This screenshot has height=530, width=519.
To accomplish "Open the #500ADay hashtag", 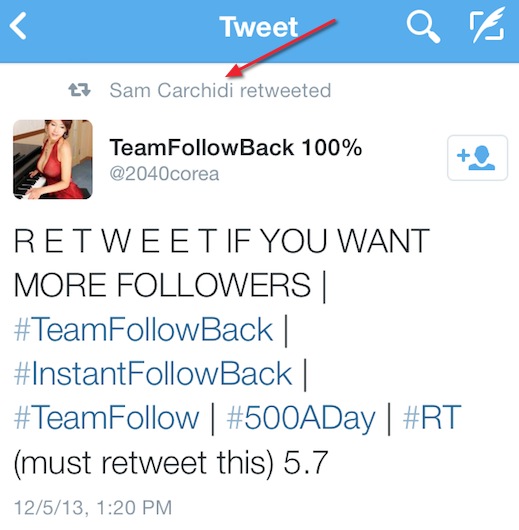I will (301, 418).
